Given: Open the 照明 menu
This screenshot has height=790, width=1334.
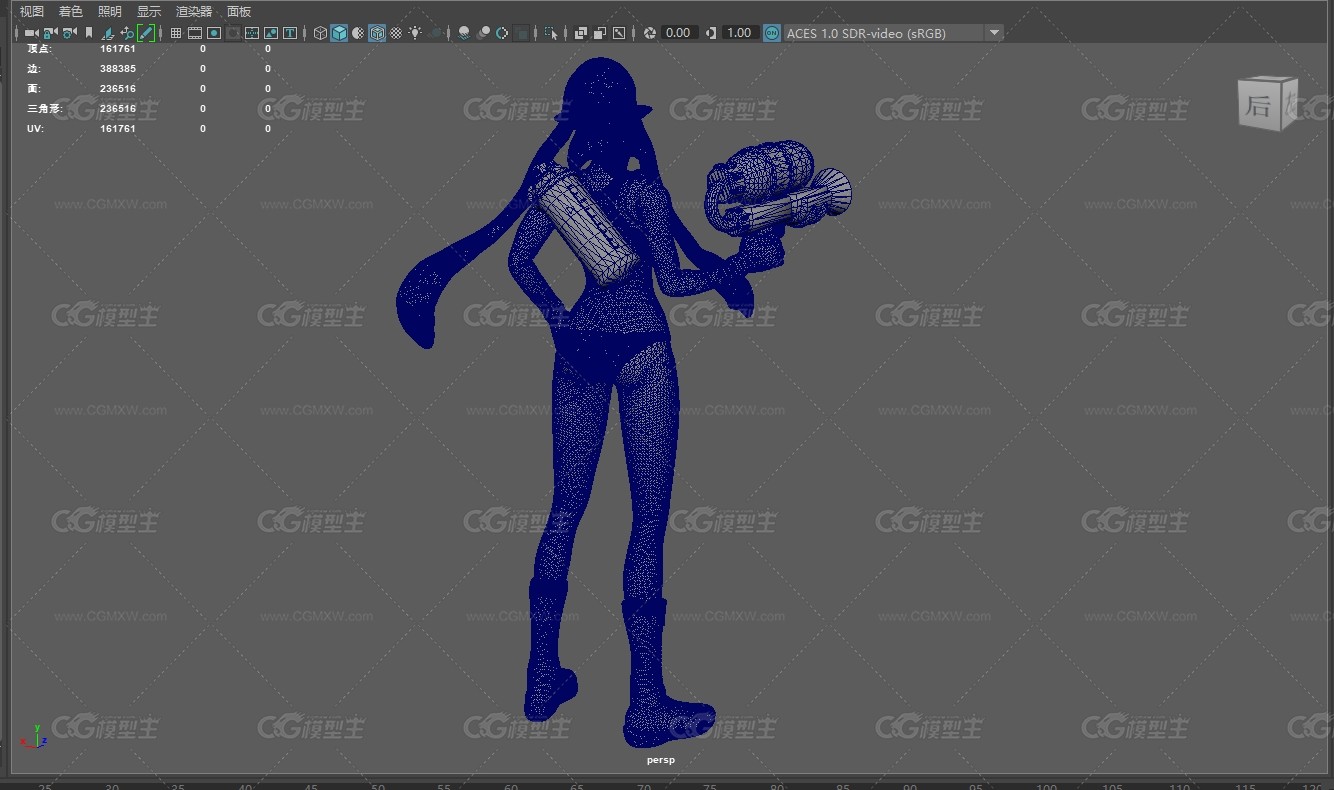Looking at the screenshot, I should coord(110,11).
